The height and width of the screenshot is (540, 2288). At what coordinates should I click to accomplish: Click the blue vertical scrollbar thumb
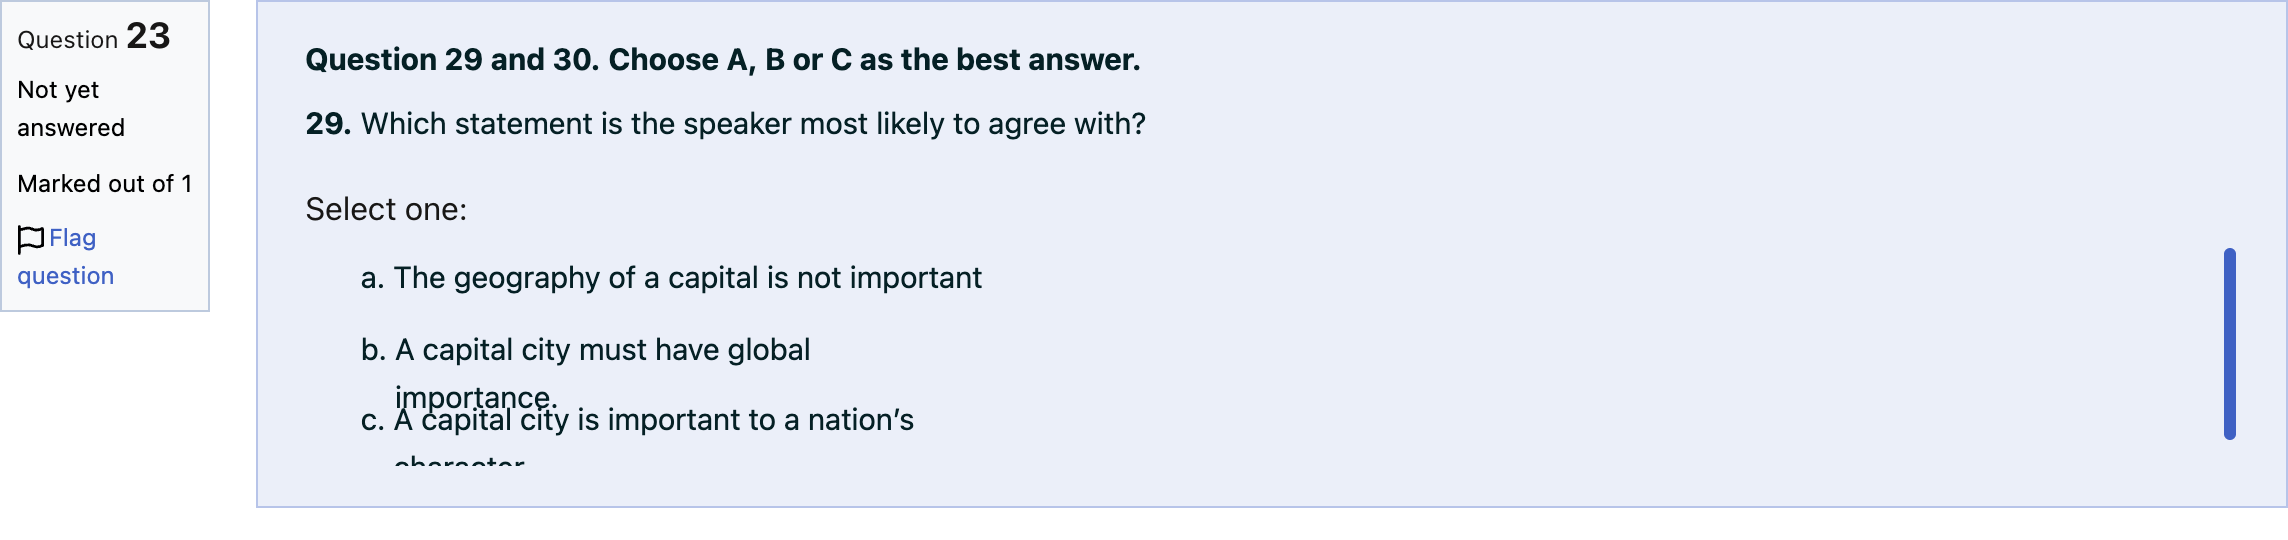click(x=2229, y=344)
